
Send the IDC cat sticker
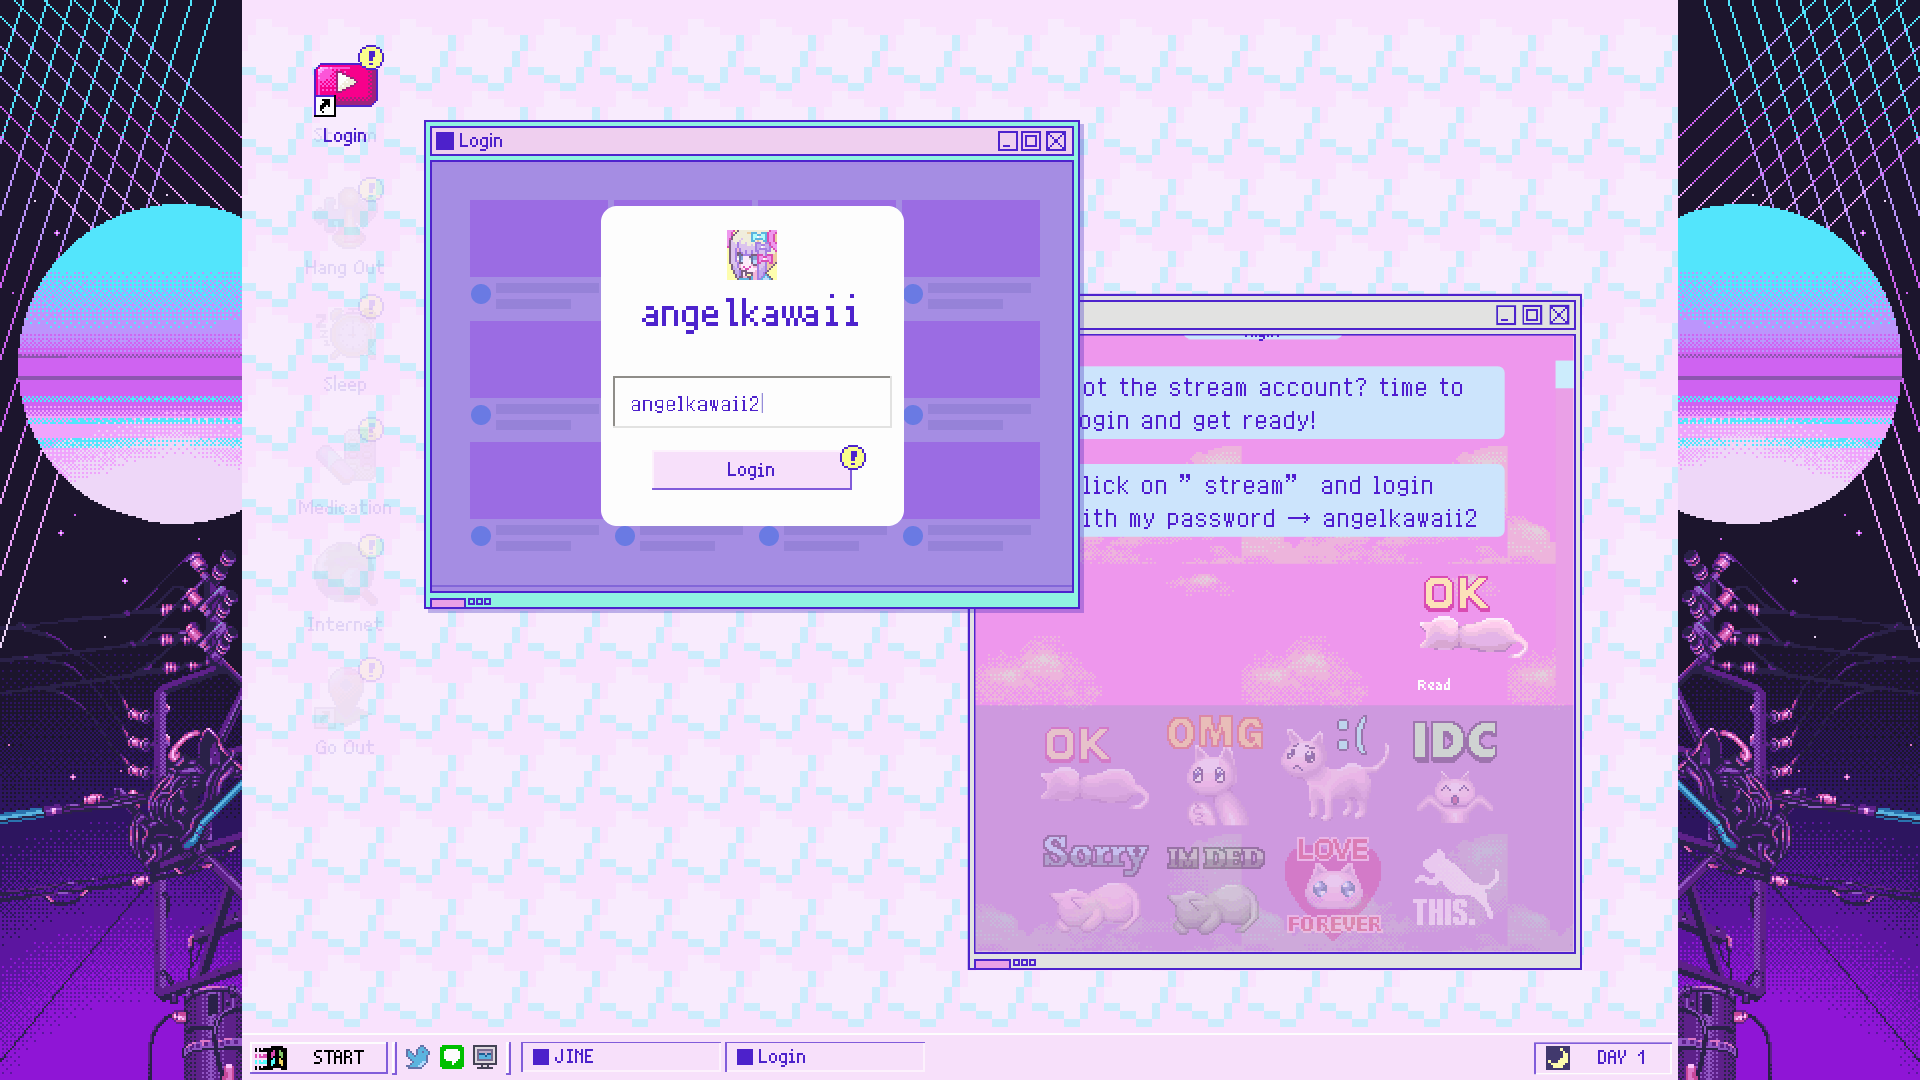pos(1454,770)
